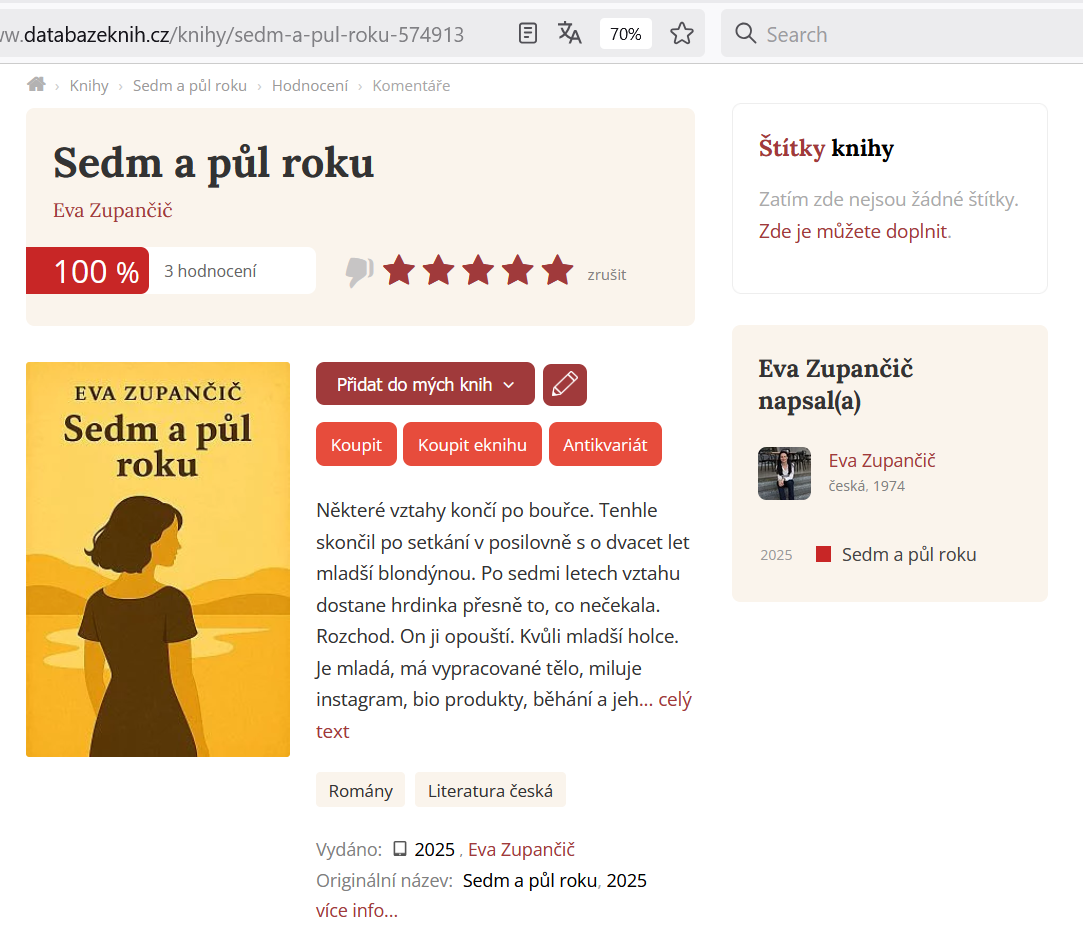Open Knihy breadcrumb link
This screenshot has width=1083, height=937.
click(89, 86)
